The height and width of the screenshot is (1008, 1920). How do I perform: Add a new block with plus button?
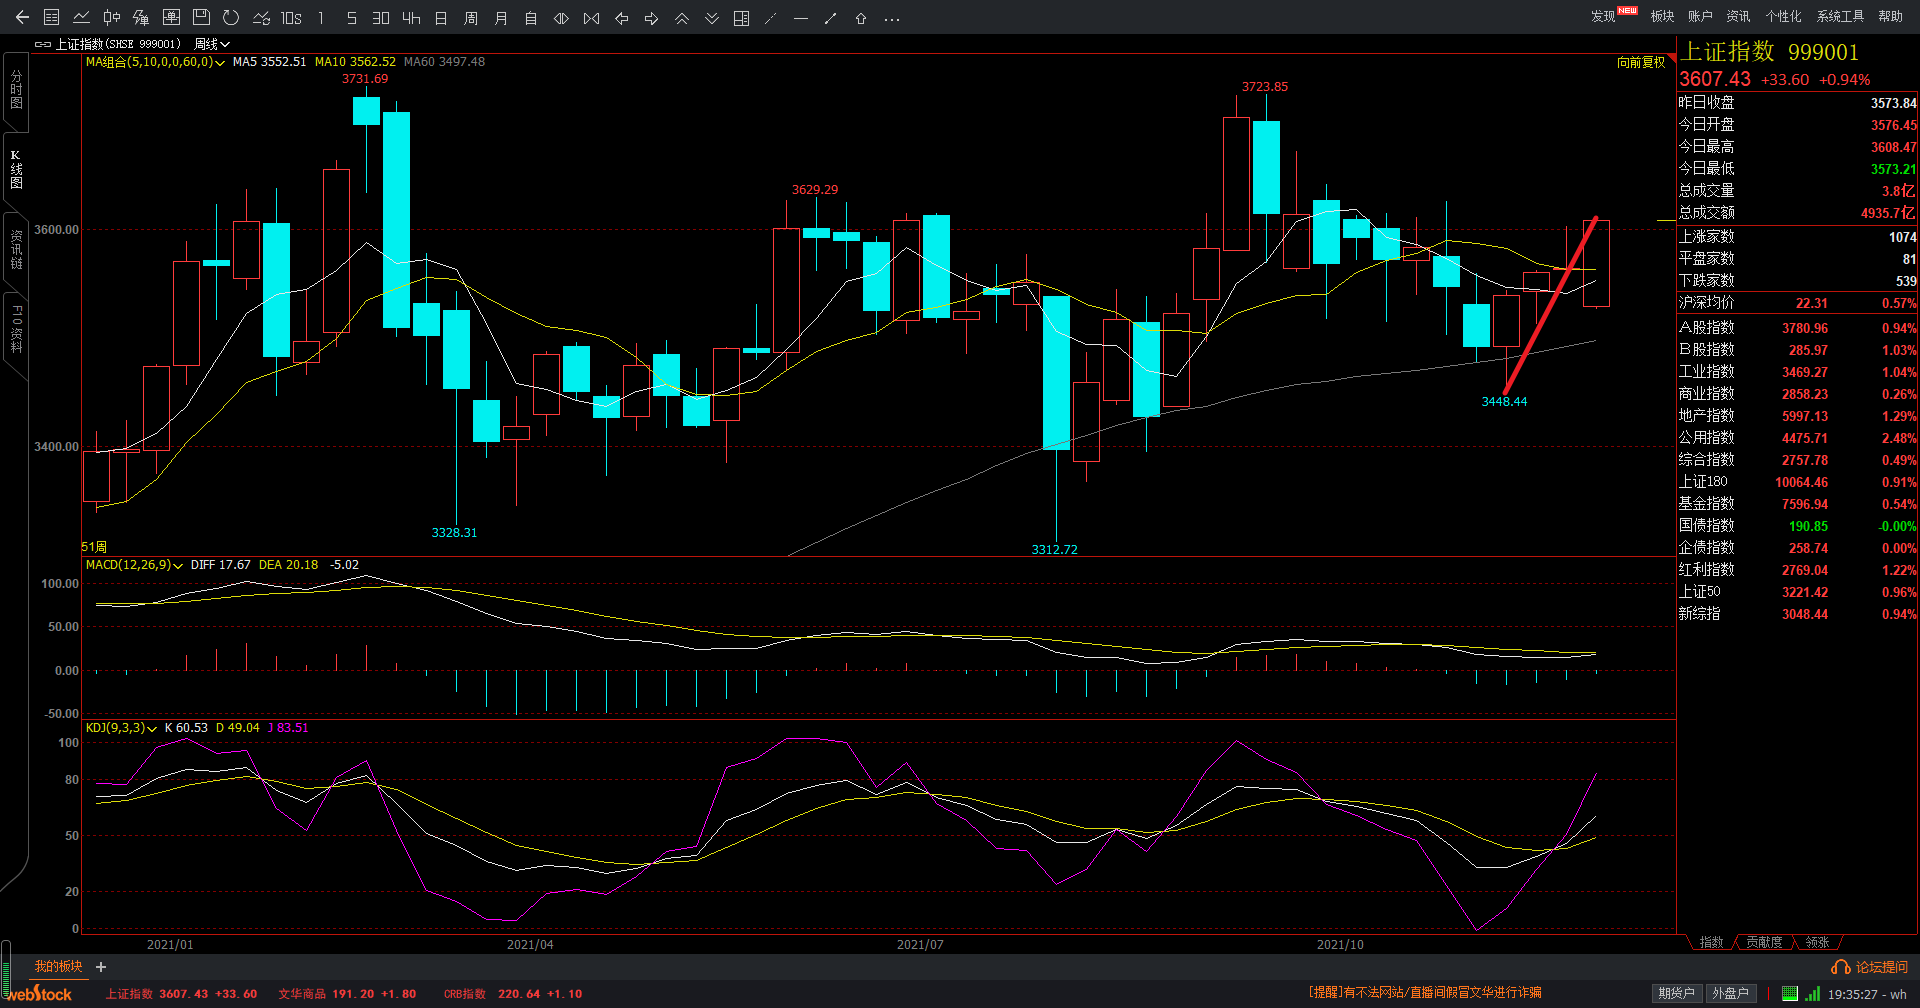tap(101, 967)
